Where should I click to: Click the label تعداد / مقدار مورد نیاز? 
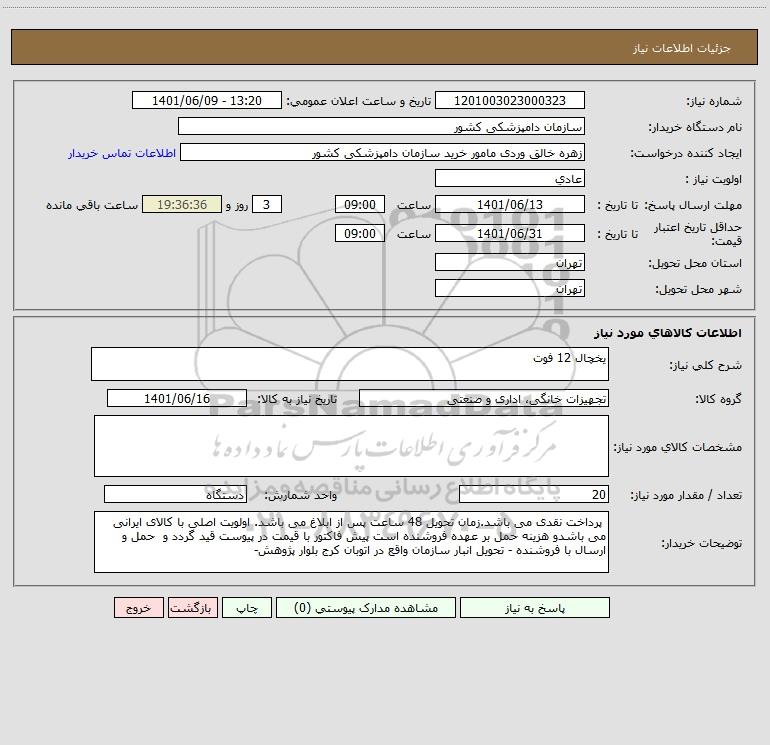tap(686, 495)
